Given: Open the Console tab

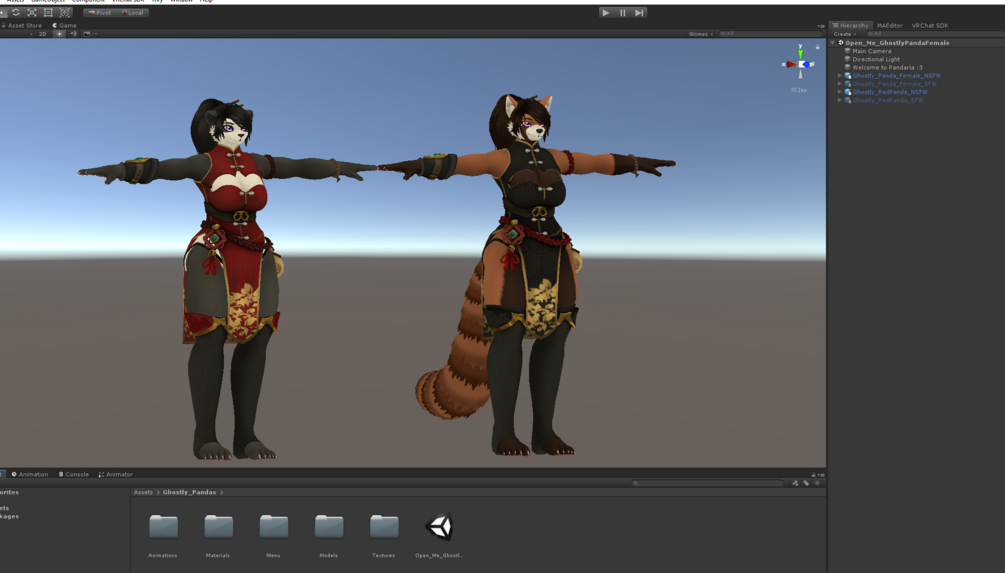Looking at the screenshot, I should point(74,474).
